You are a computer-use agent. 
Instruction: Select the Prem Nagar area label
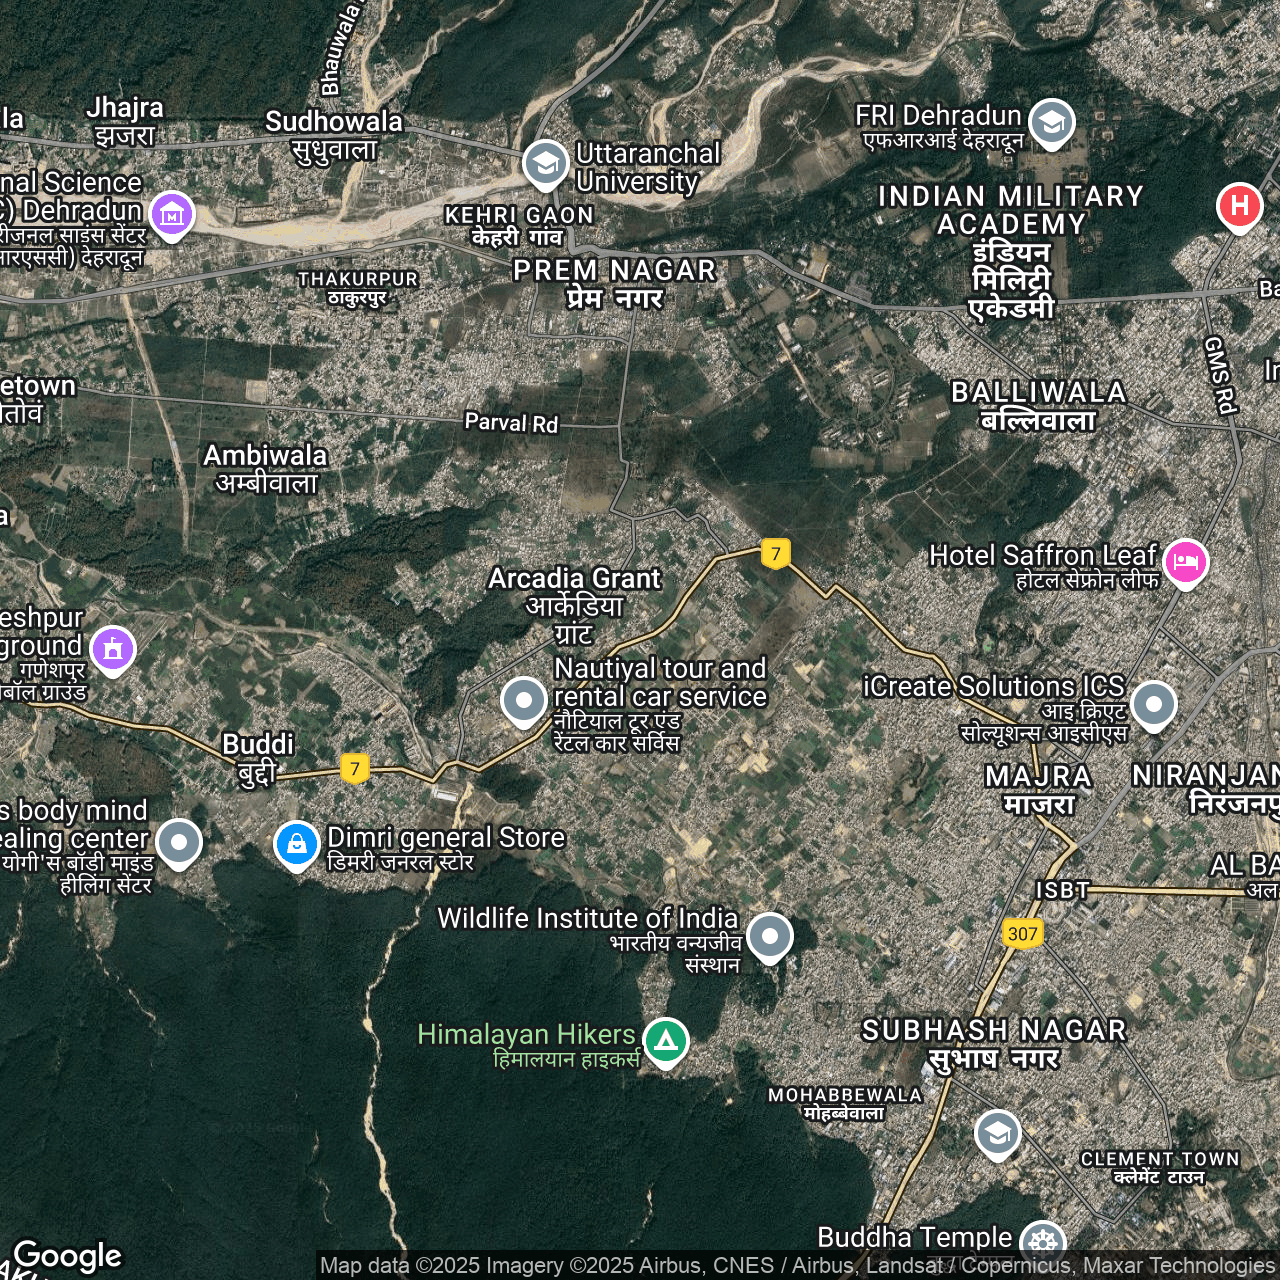tap(614, 283)
